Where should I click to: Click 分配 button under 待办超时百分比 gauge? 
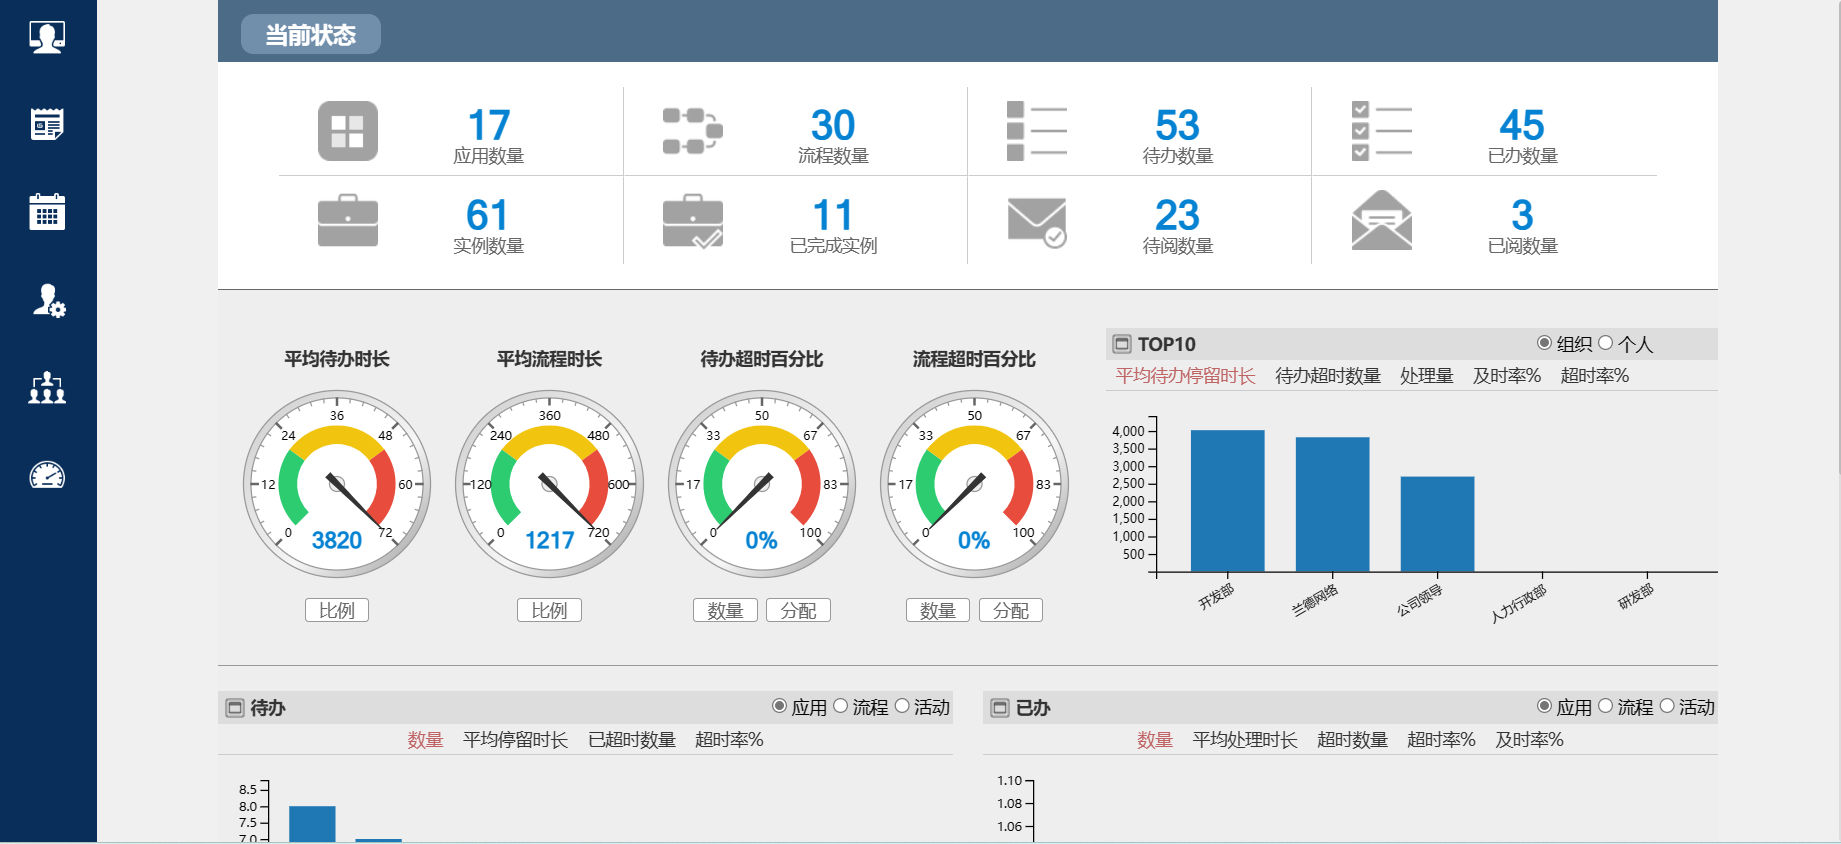798,610
